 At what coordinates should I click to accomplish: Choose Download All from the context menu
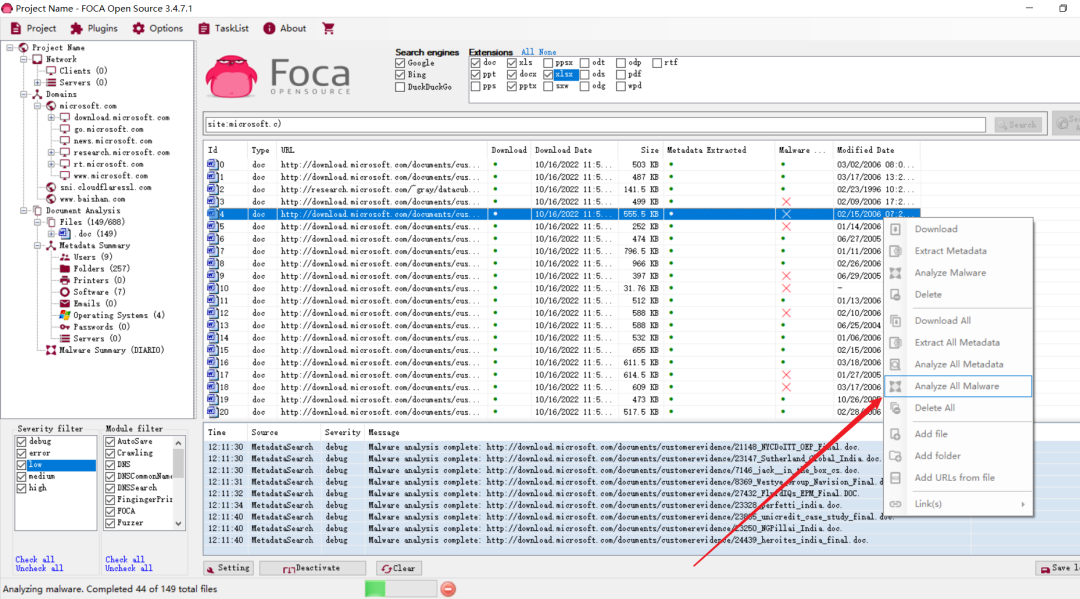tap(957, 321)
